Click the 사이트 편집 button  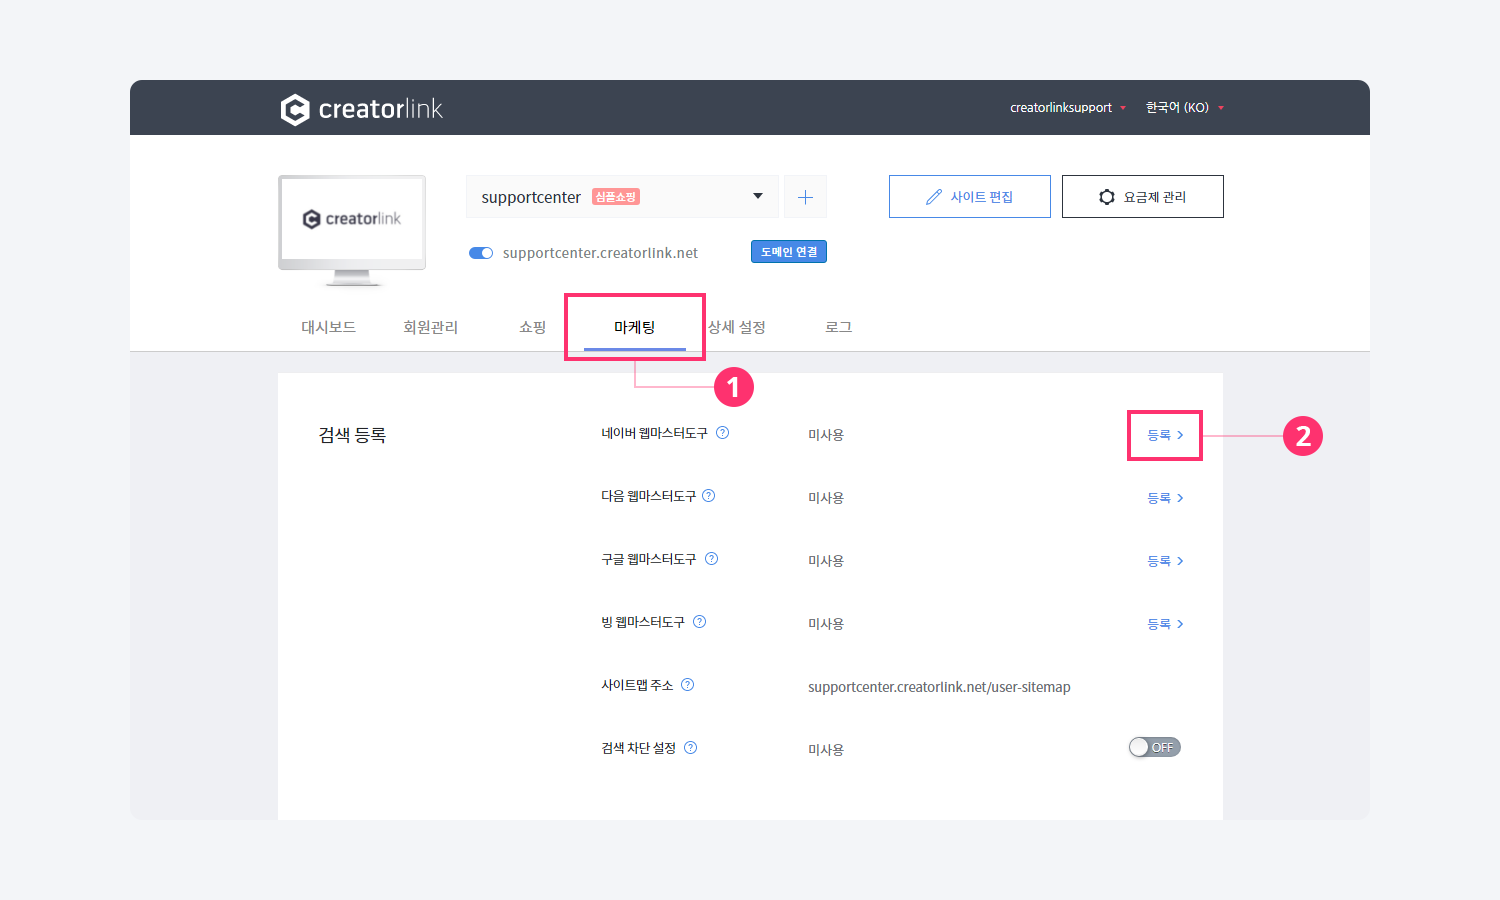pos(969,197)
